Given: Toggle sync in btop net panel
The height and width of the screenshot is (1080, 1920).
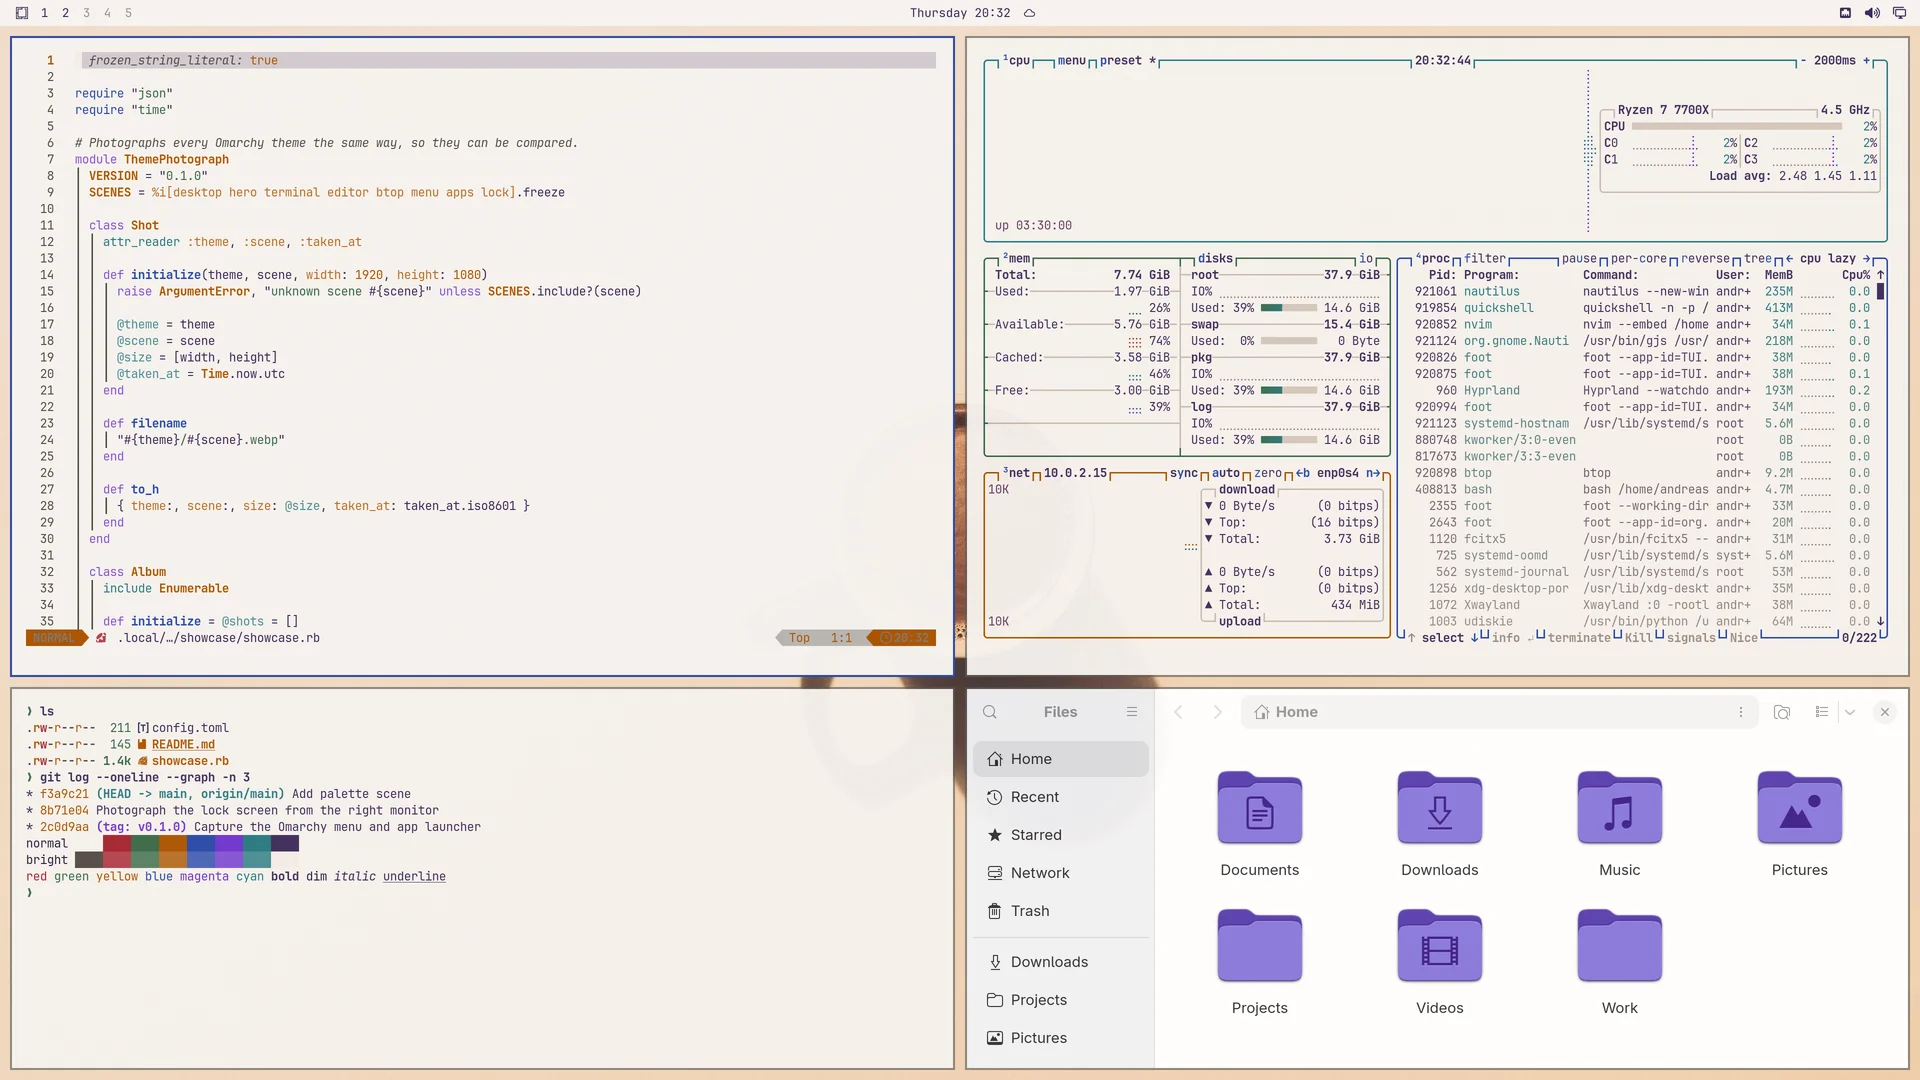Looking at the screenshot, I should (1184, 474).
